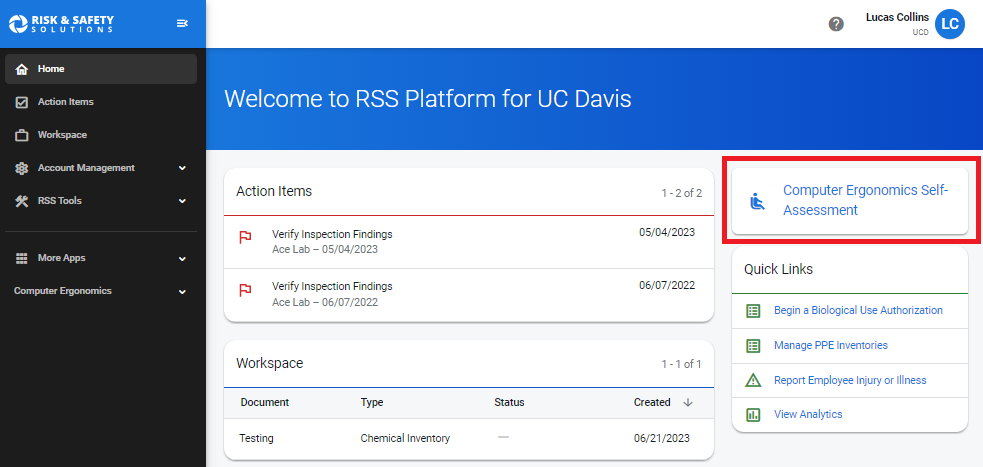Open View Analytics link
This screenshot has height=467, width=983.
[808, 414]
